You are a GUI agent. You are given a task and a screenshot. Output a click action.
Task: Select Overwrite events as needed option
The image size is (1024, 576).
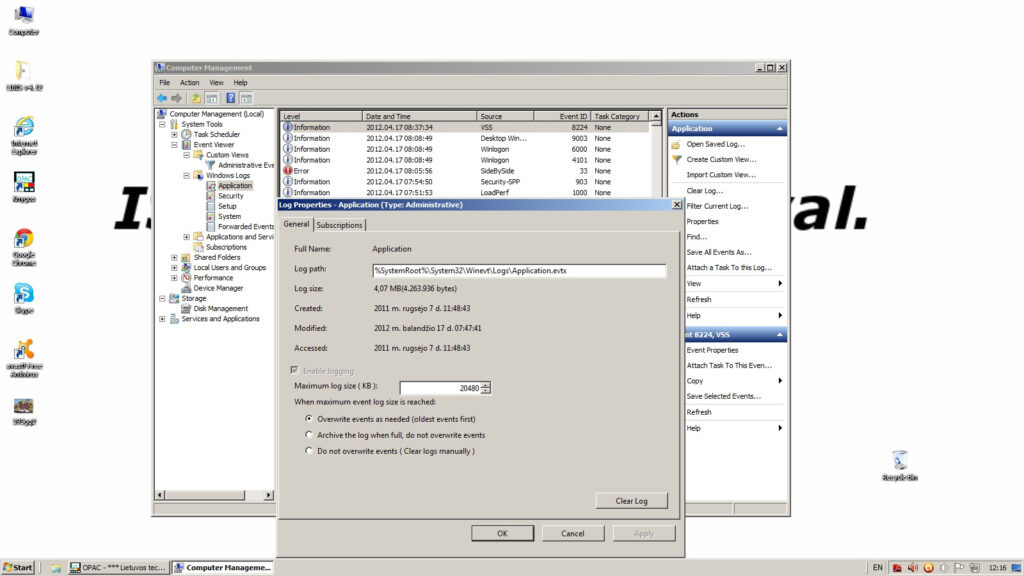click(309, 419)
